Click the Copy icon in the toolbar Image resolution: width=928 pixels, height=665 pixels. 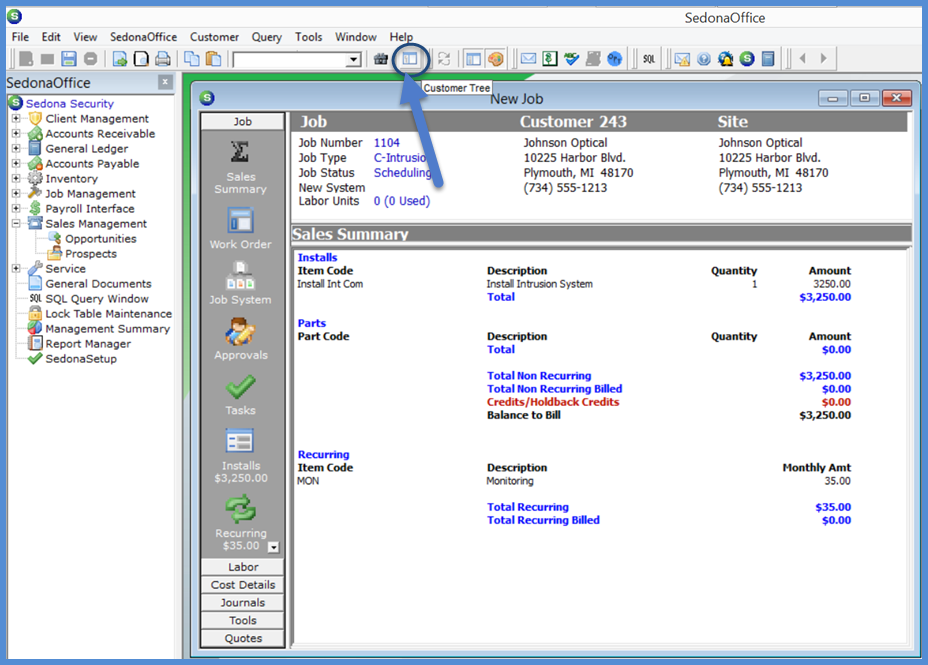(191, 59)
